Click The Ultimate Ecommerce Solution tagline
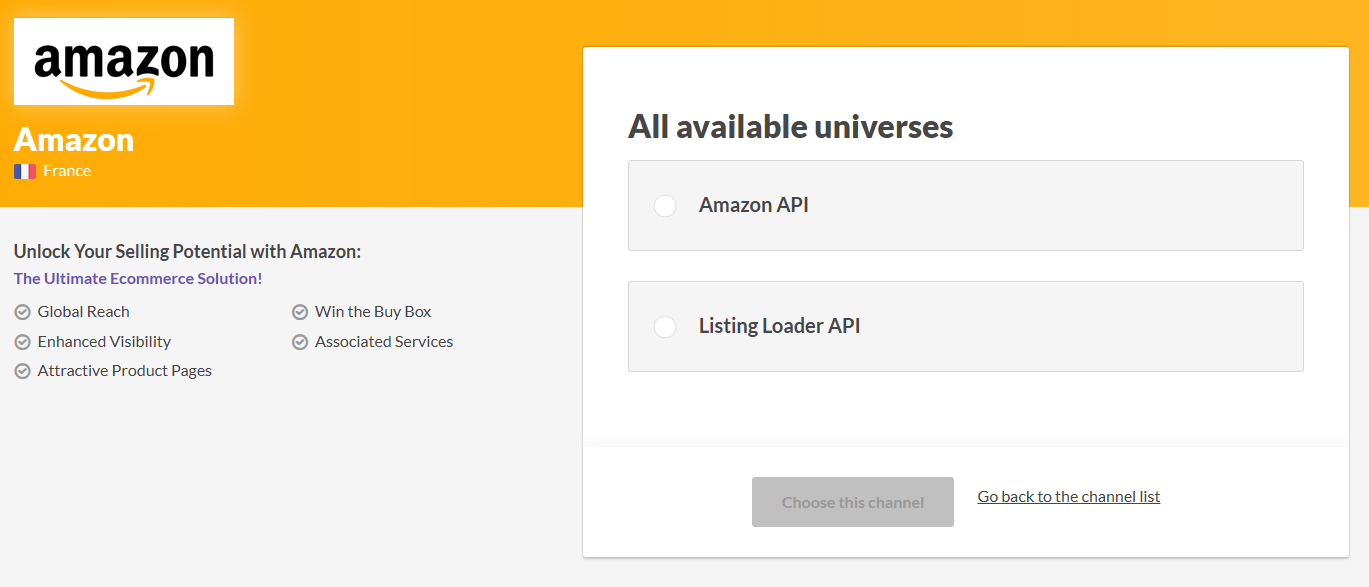 click(x=137, y=278)
